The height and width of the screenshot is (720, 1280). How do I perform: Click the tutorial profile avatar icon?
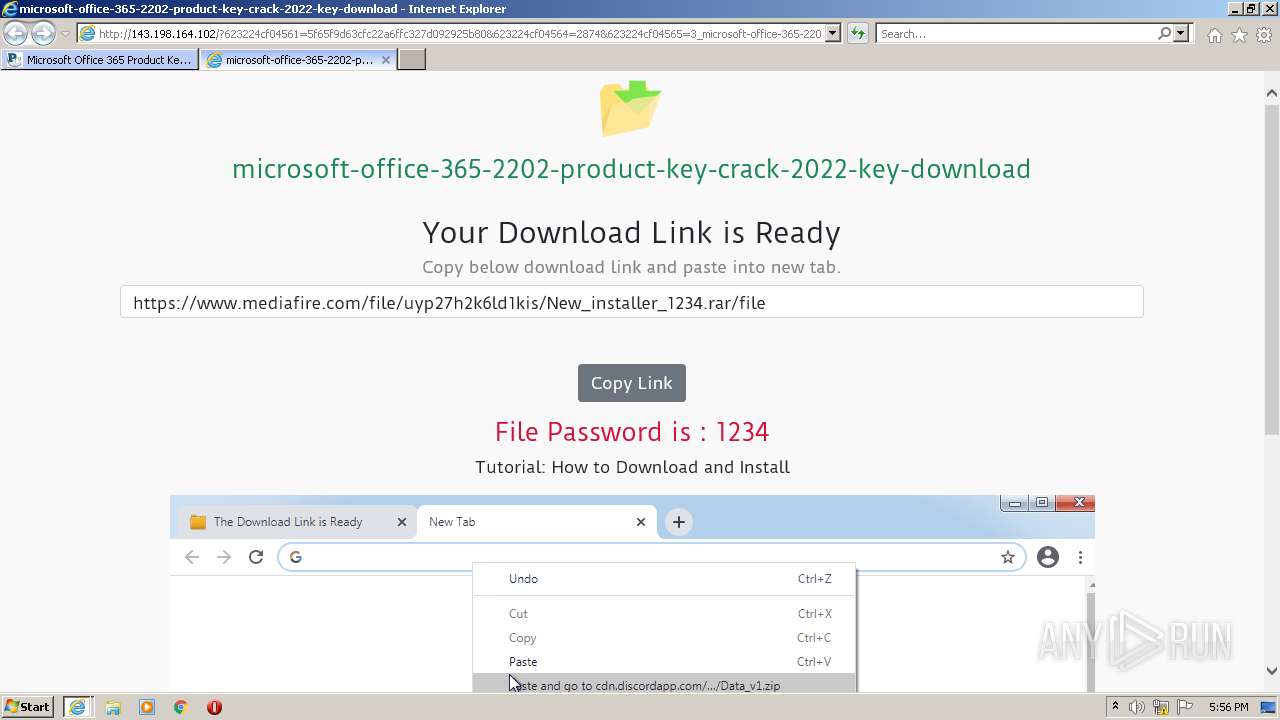1048,557
